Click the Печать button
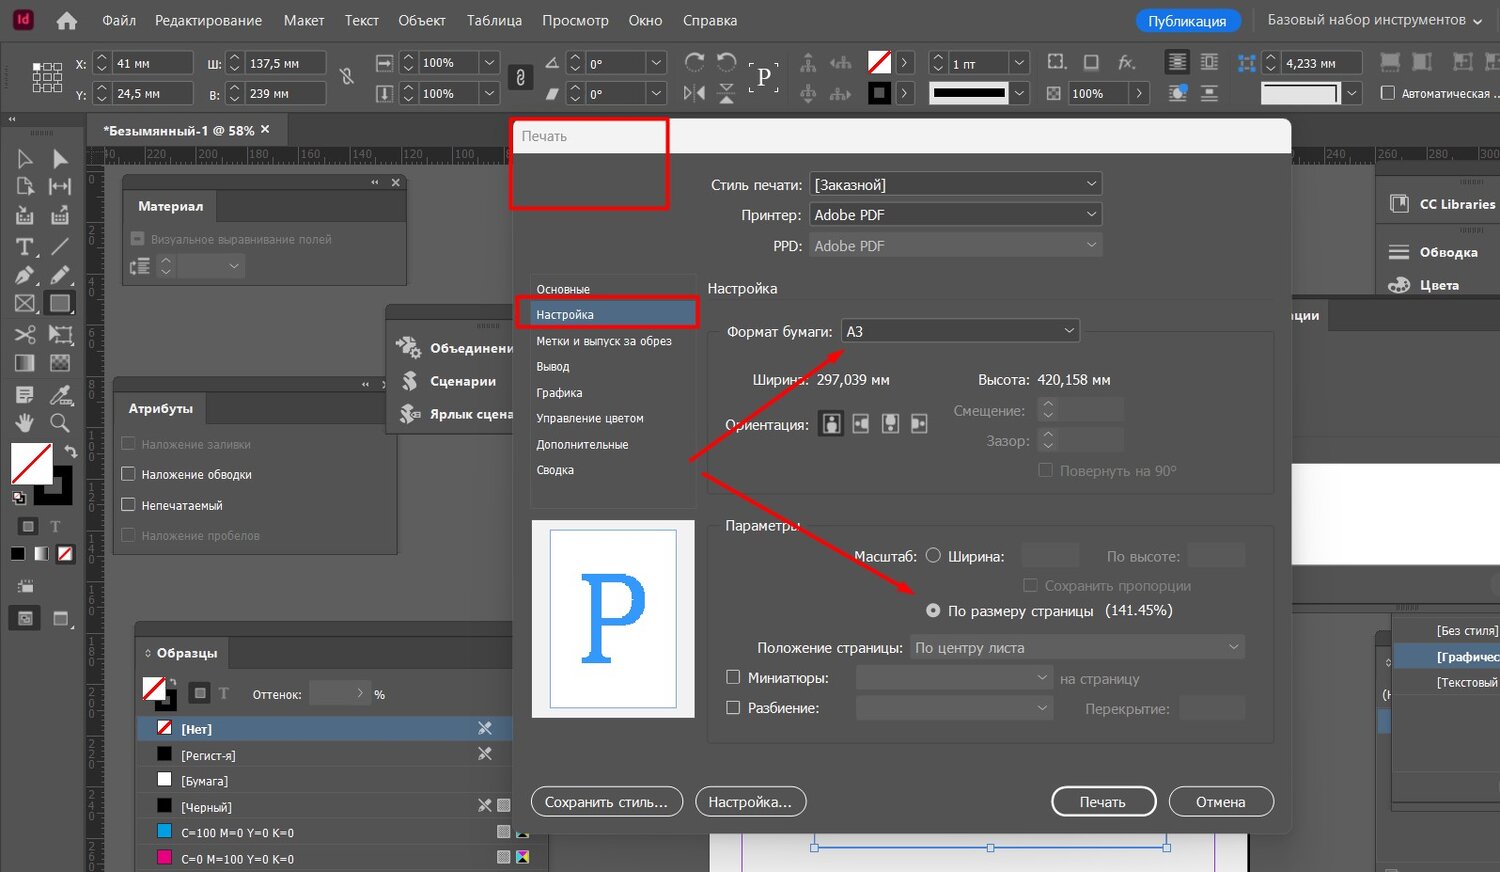The image size is (1500, 872). click(1103, 802)
